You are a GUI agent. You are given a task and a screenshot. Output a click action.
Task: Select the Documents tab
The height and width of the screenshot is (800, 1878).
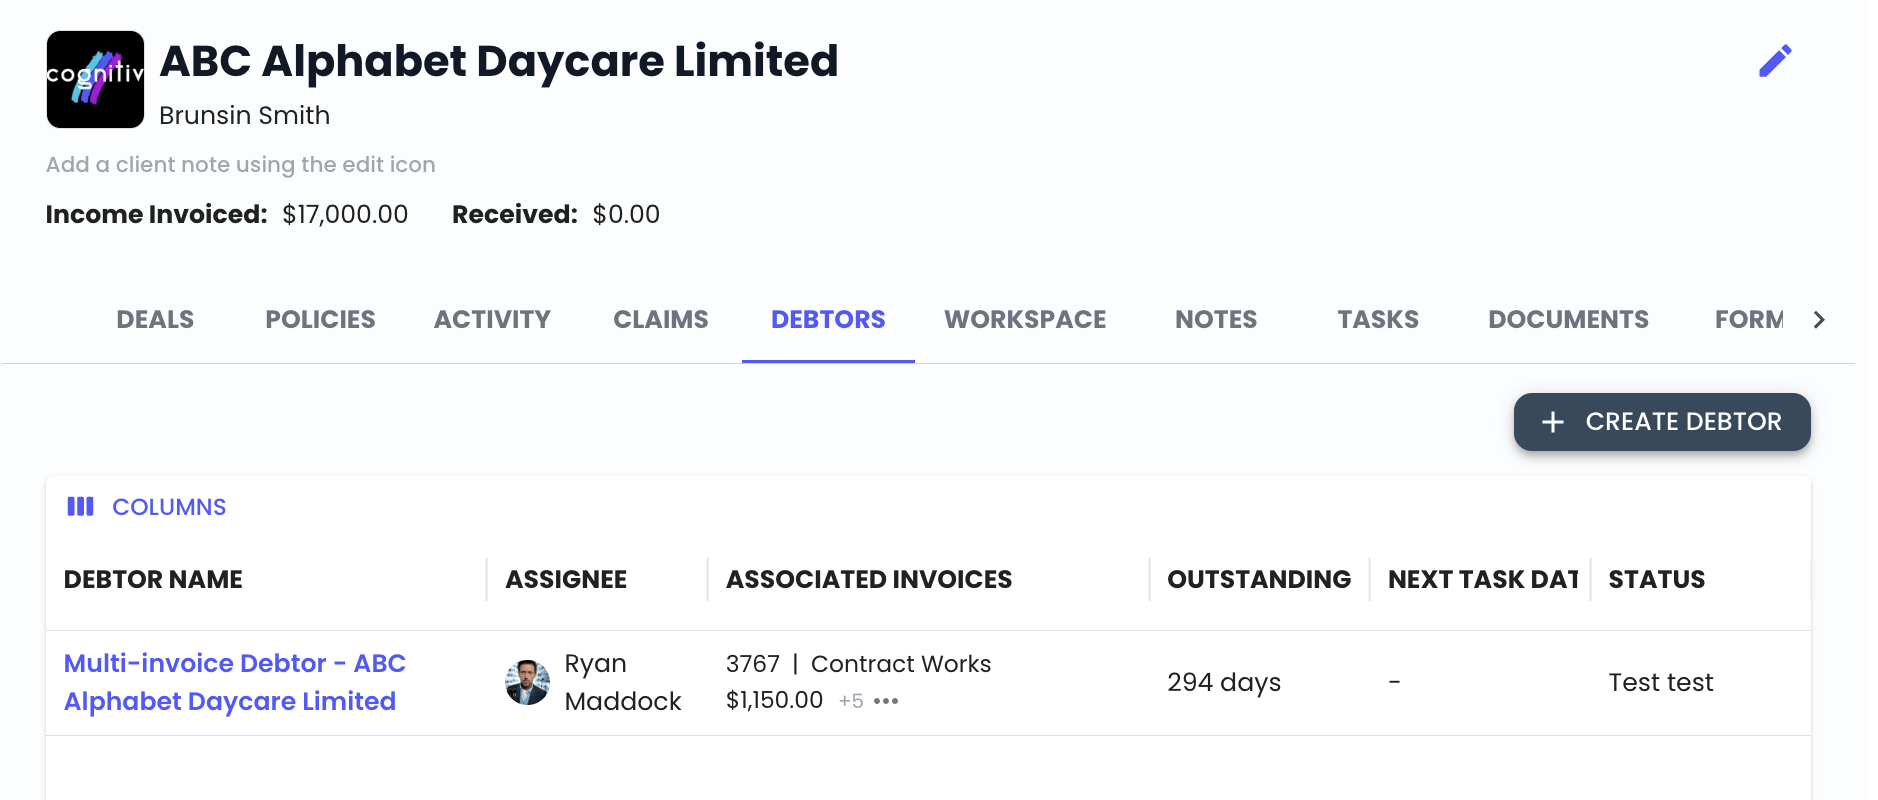tap(1568, 319)
